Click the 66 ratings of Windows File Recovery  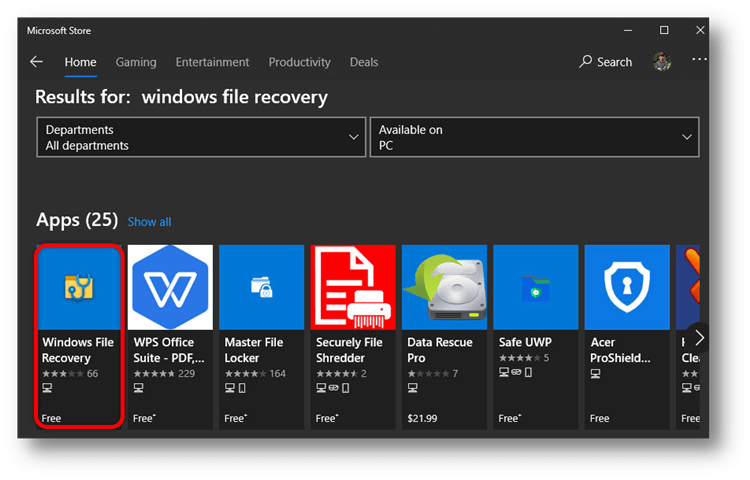pyautogui.click(x=92, y=374)
